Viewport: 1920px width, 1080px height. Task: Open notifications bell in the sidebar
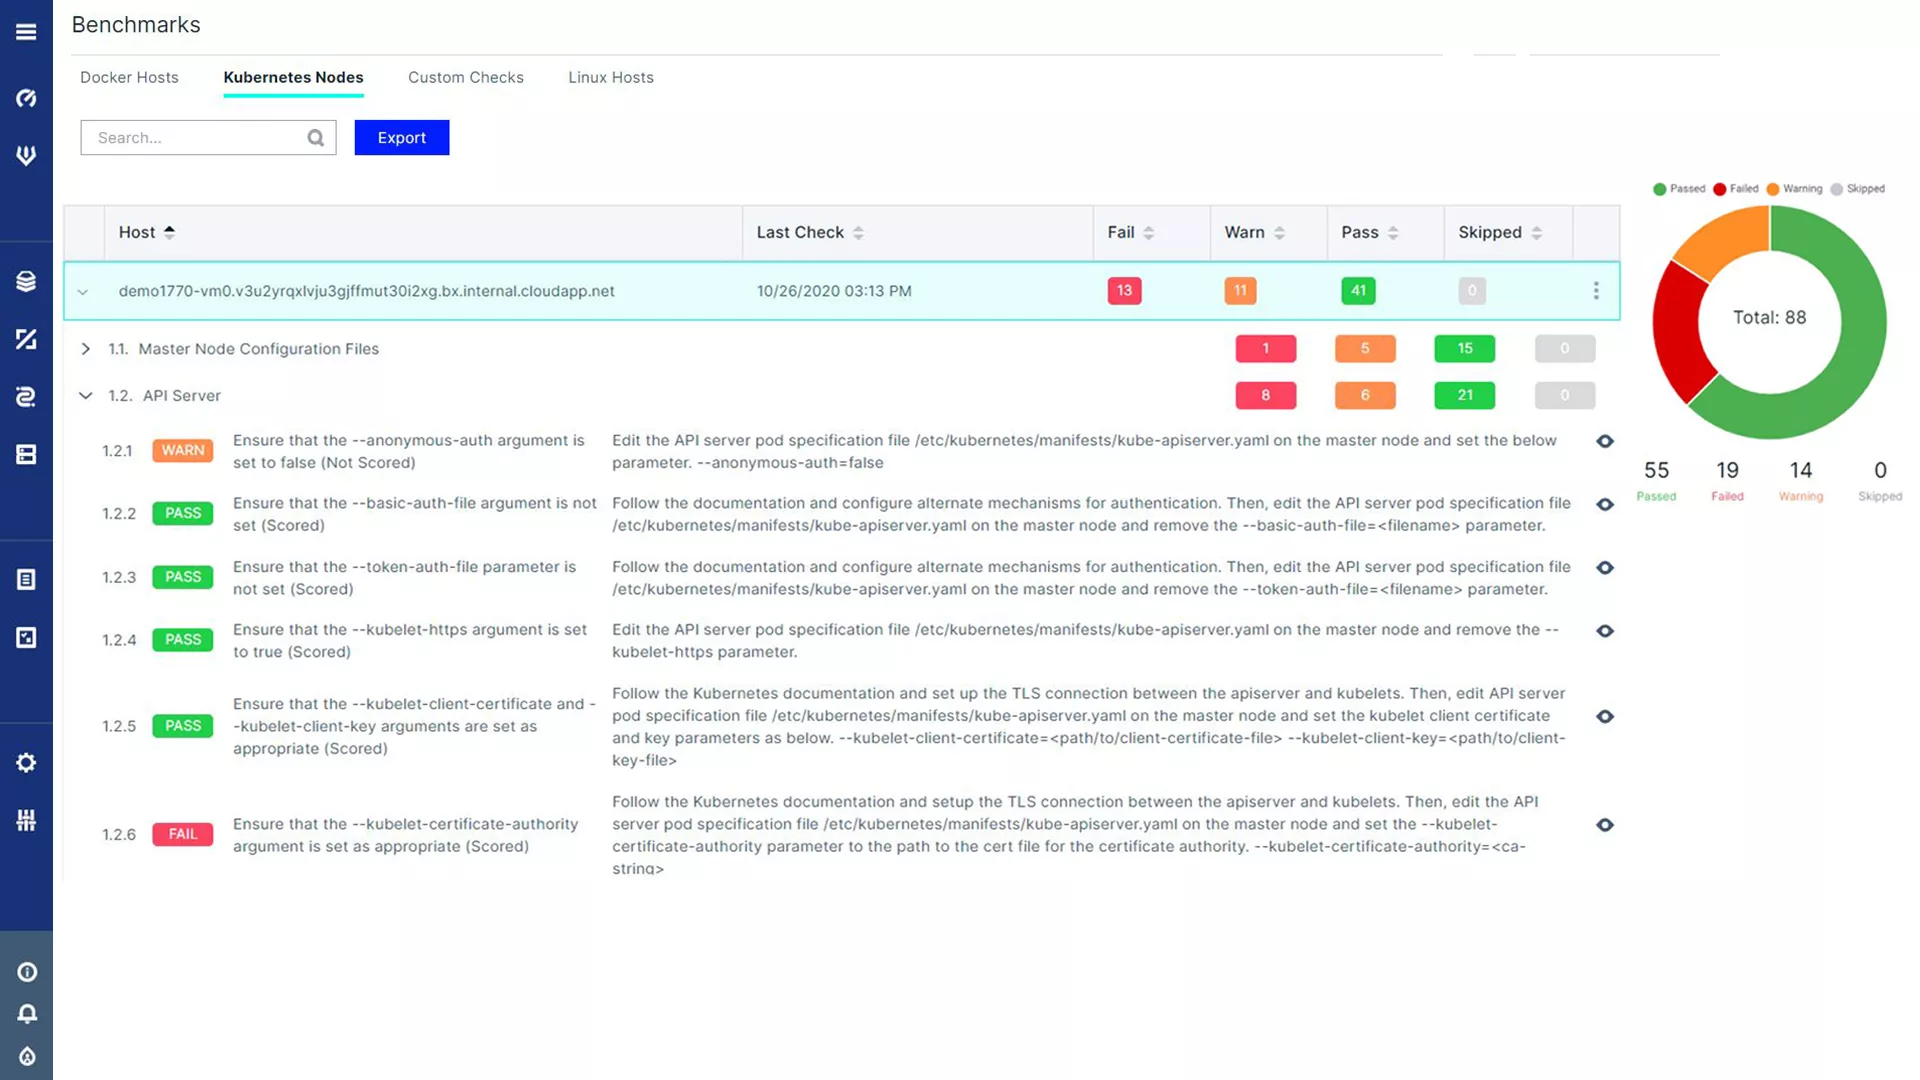[x=27, y=1014]
